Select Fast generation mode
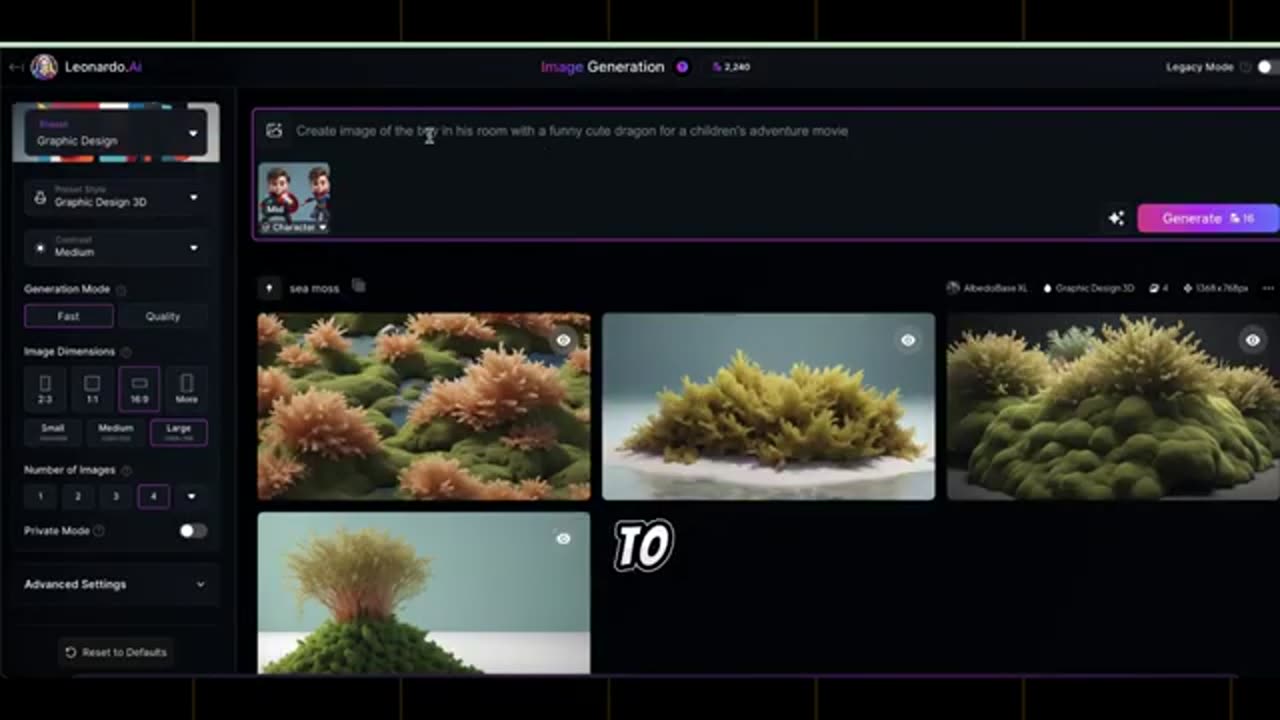This screenshot has width=1280, height=720. coord(68,316)
